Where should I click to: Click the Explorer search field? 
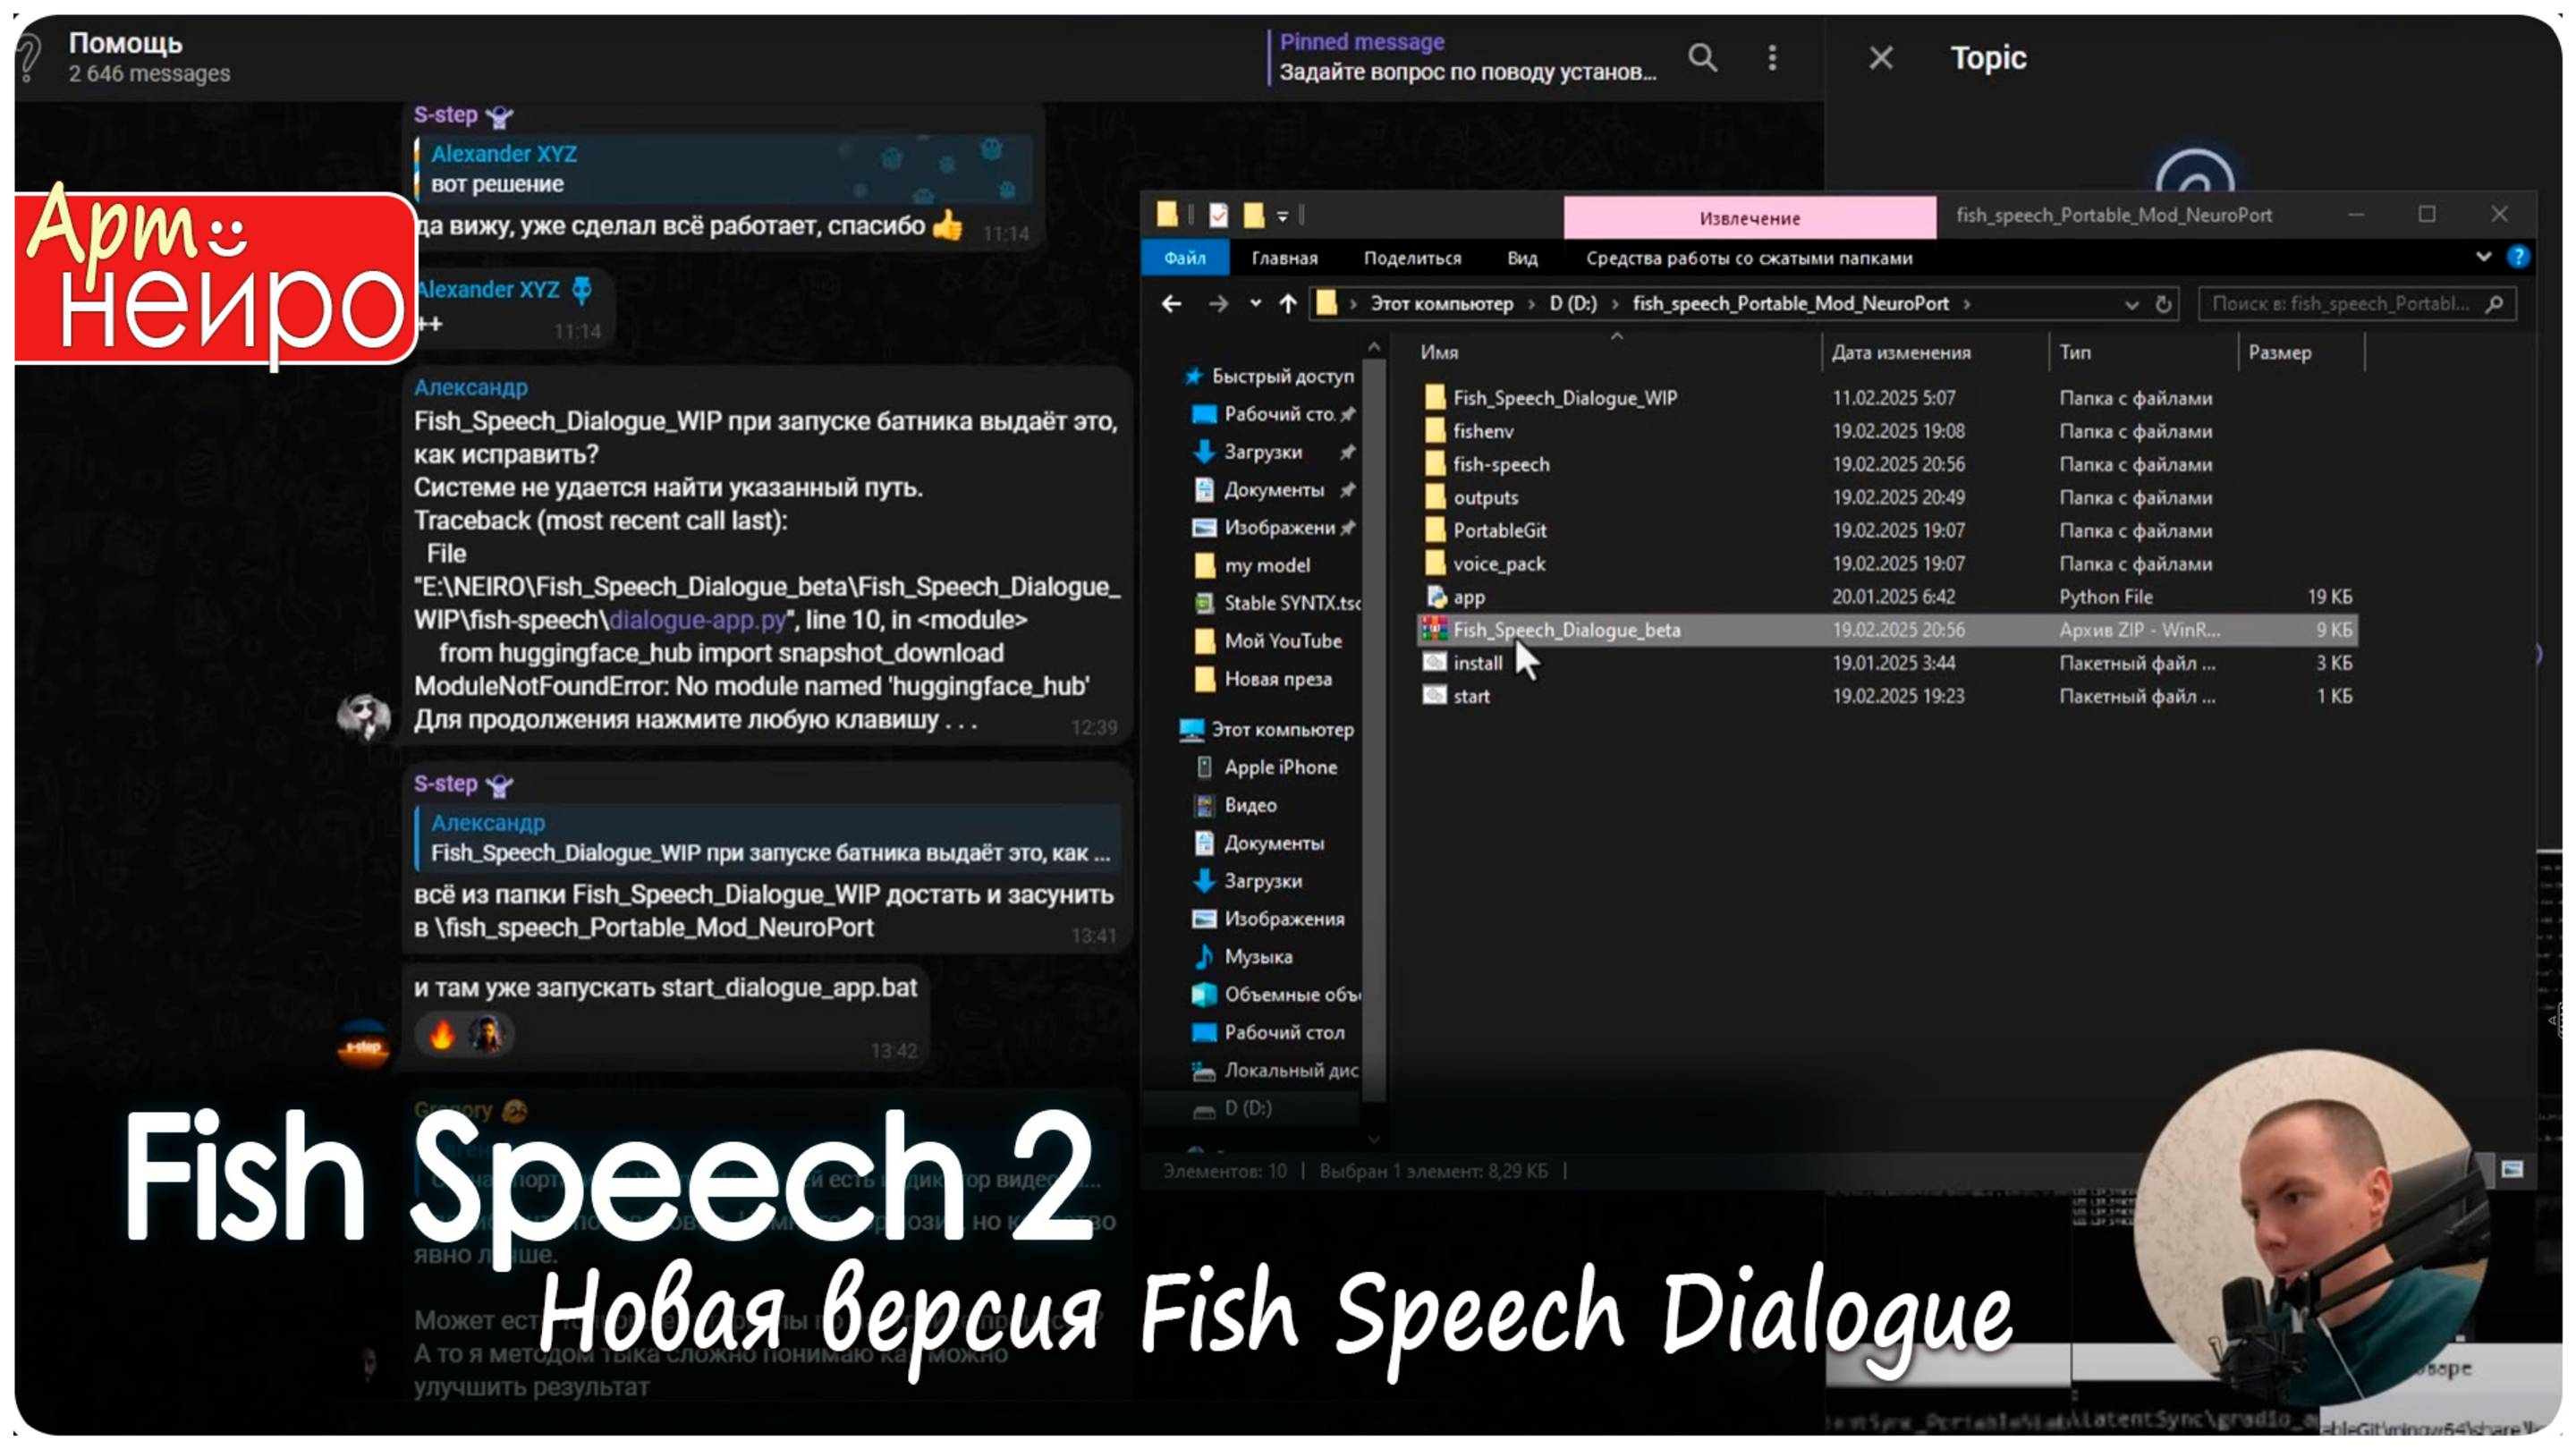click(x=2356, y=304)
